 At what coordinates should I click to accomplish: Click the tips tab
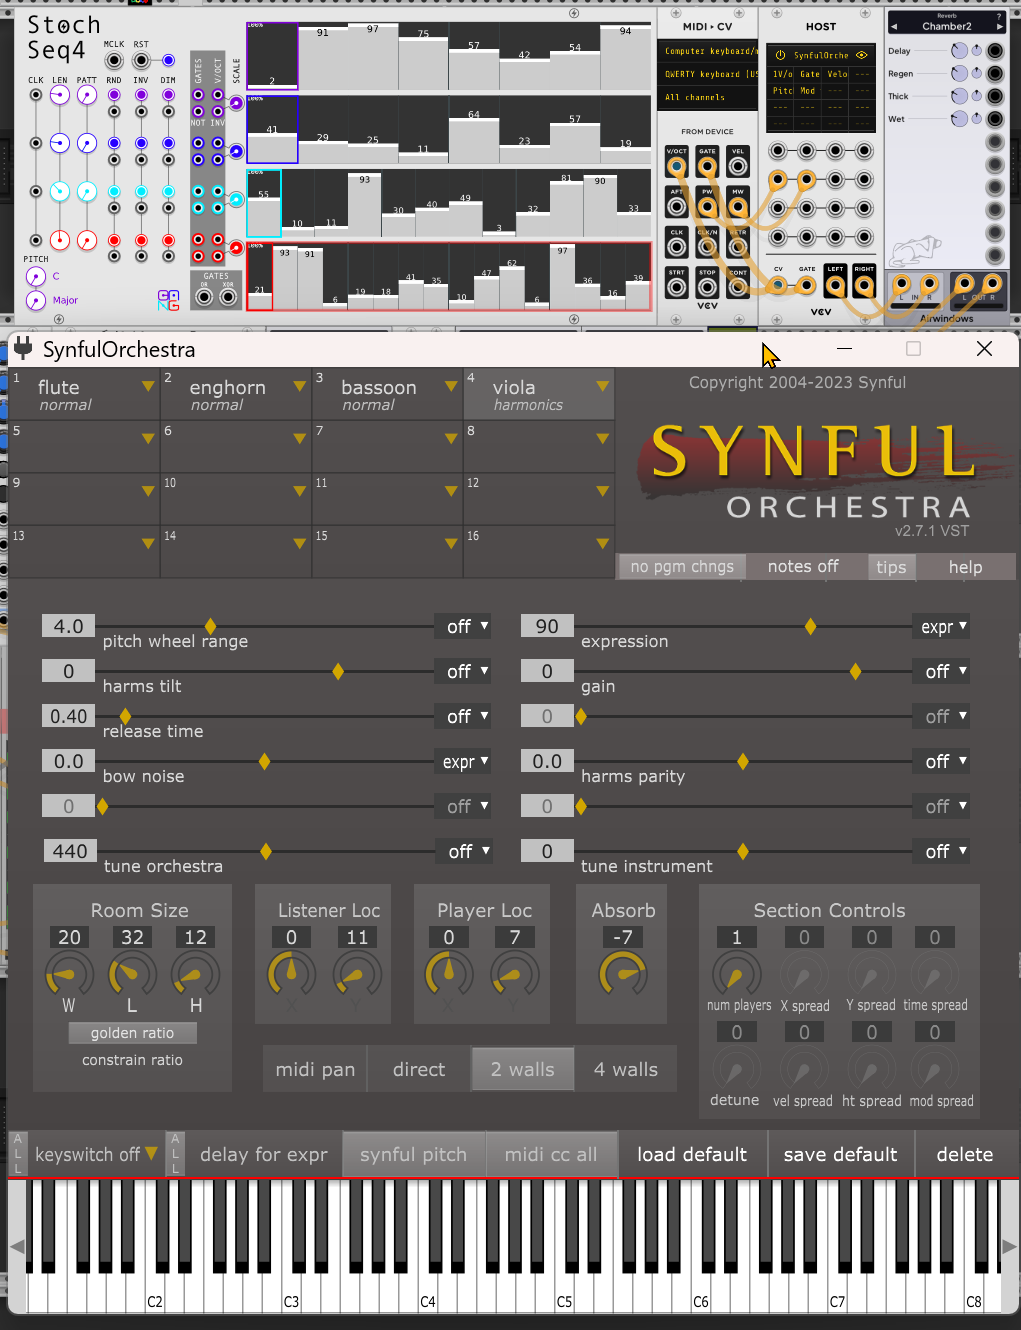pos(891,566)
